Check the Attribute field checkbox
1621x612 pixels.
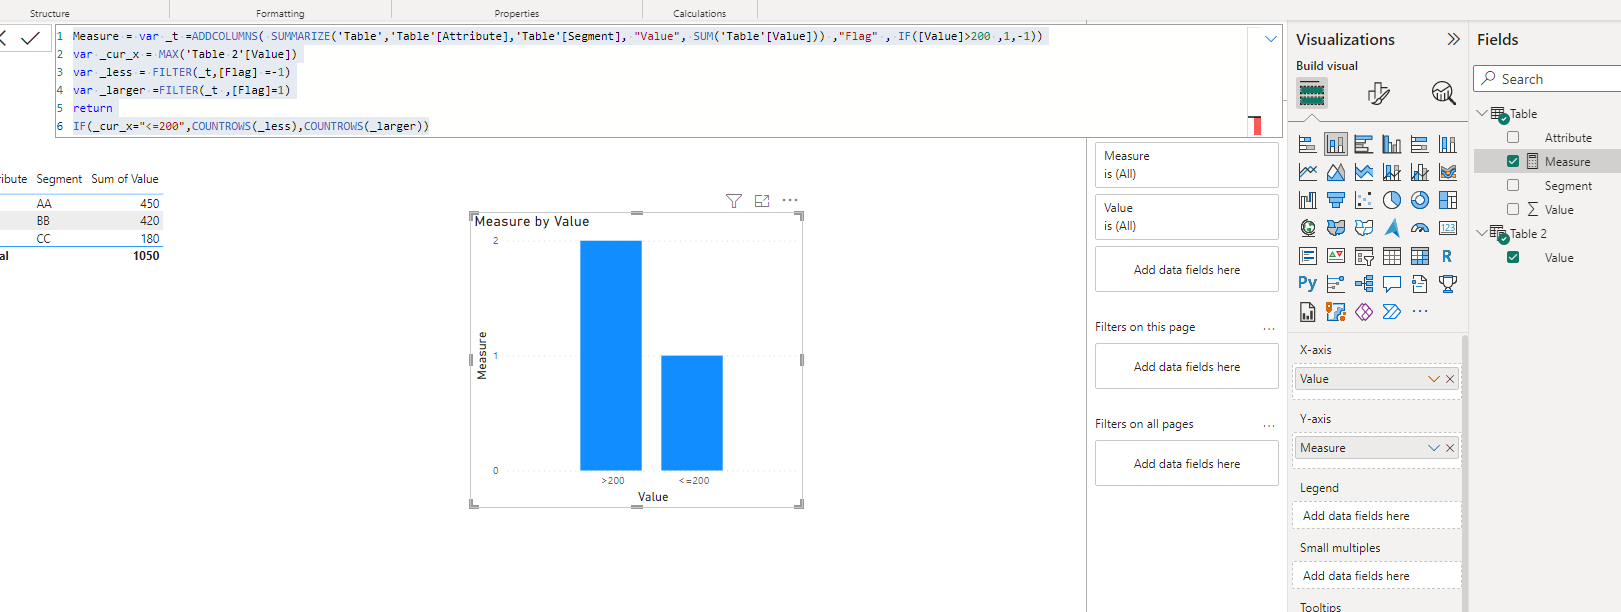click(1513, 137)
